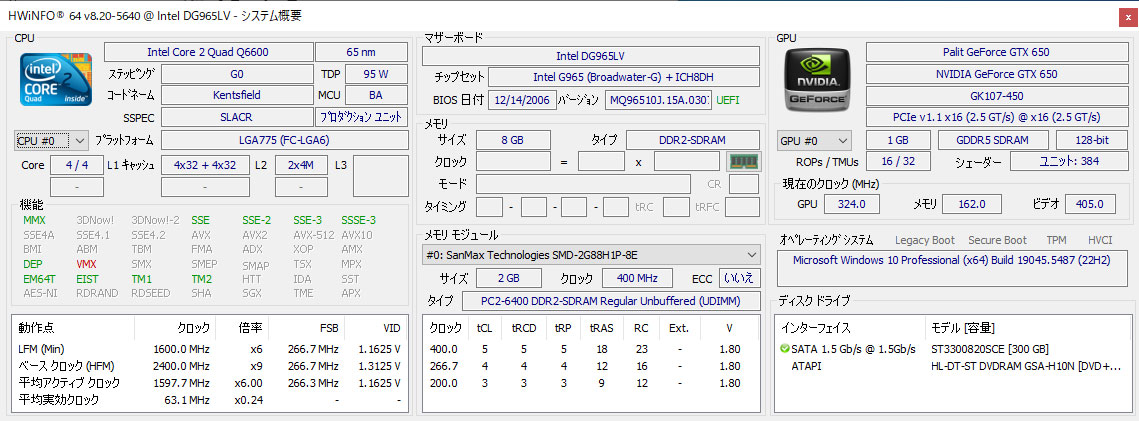
Task: Click the green SATA status check icon
Action: point(785,349)
